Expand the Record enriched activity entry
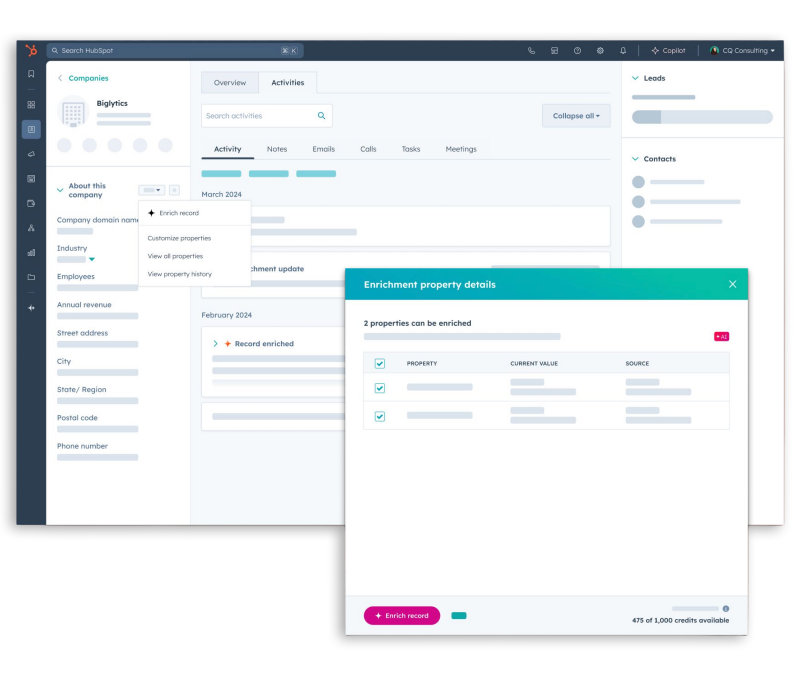 (x=214, y=343)
